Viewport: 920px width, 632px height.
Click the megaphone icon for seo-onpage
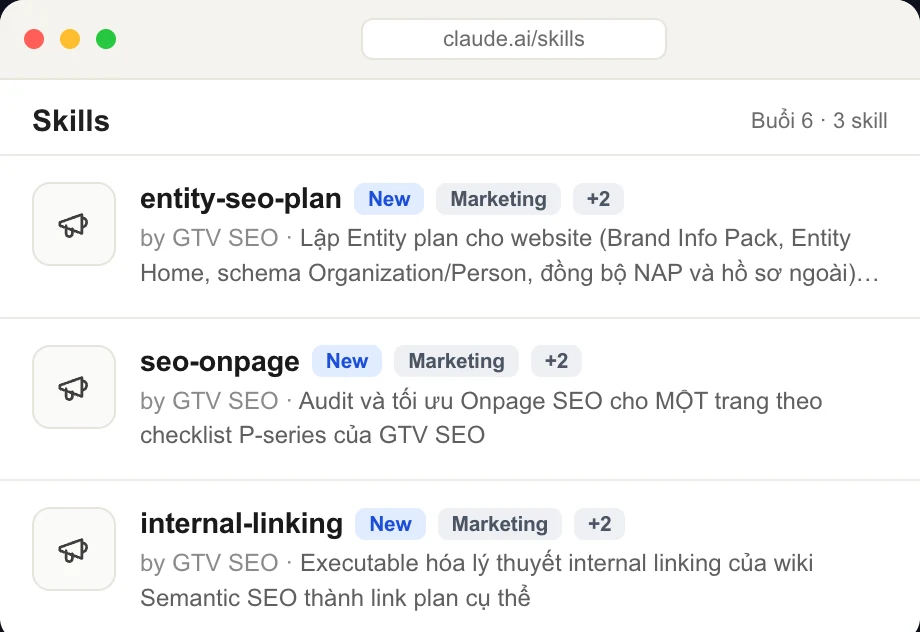tap(74, 387)
